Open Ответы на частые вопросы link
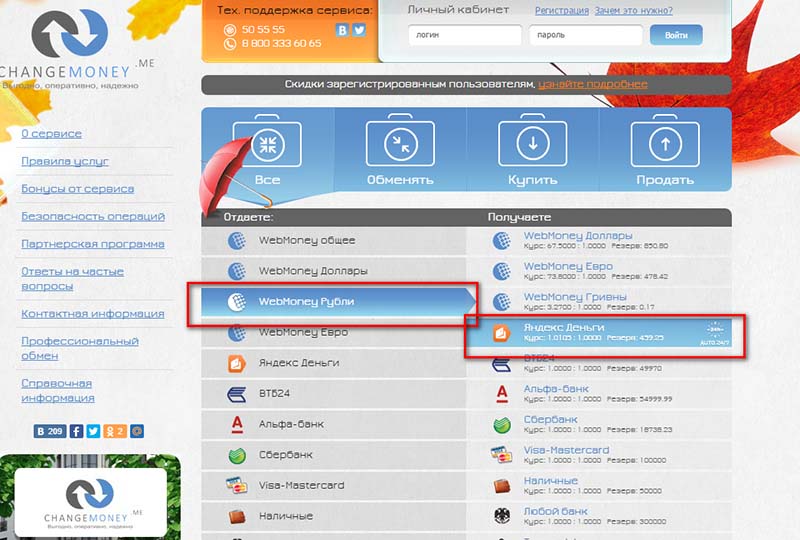Image resolution: width=800 pixels, height=540 pixels. (72, 279)
